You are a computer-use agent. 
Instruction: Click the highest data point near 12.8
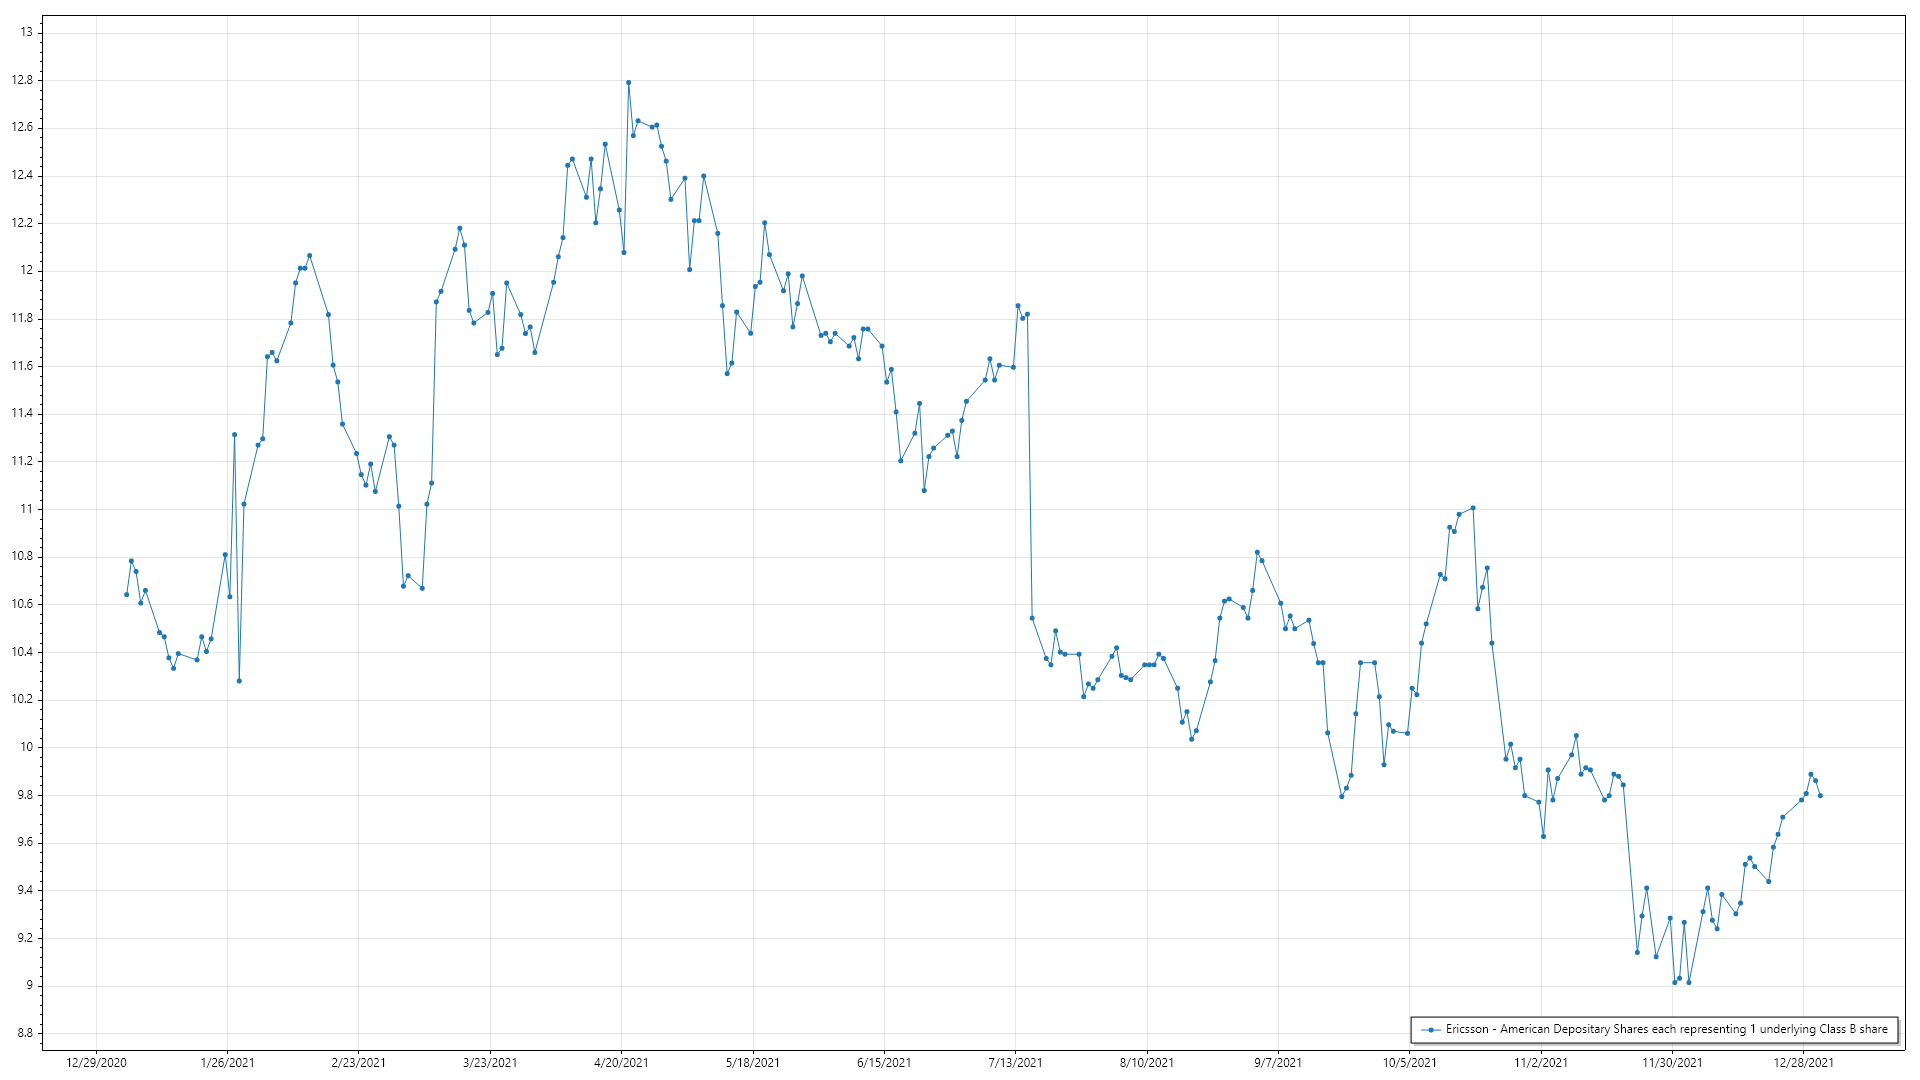coord(628,83)
